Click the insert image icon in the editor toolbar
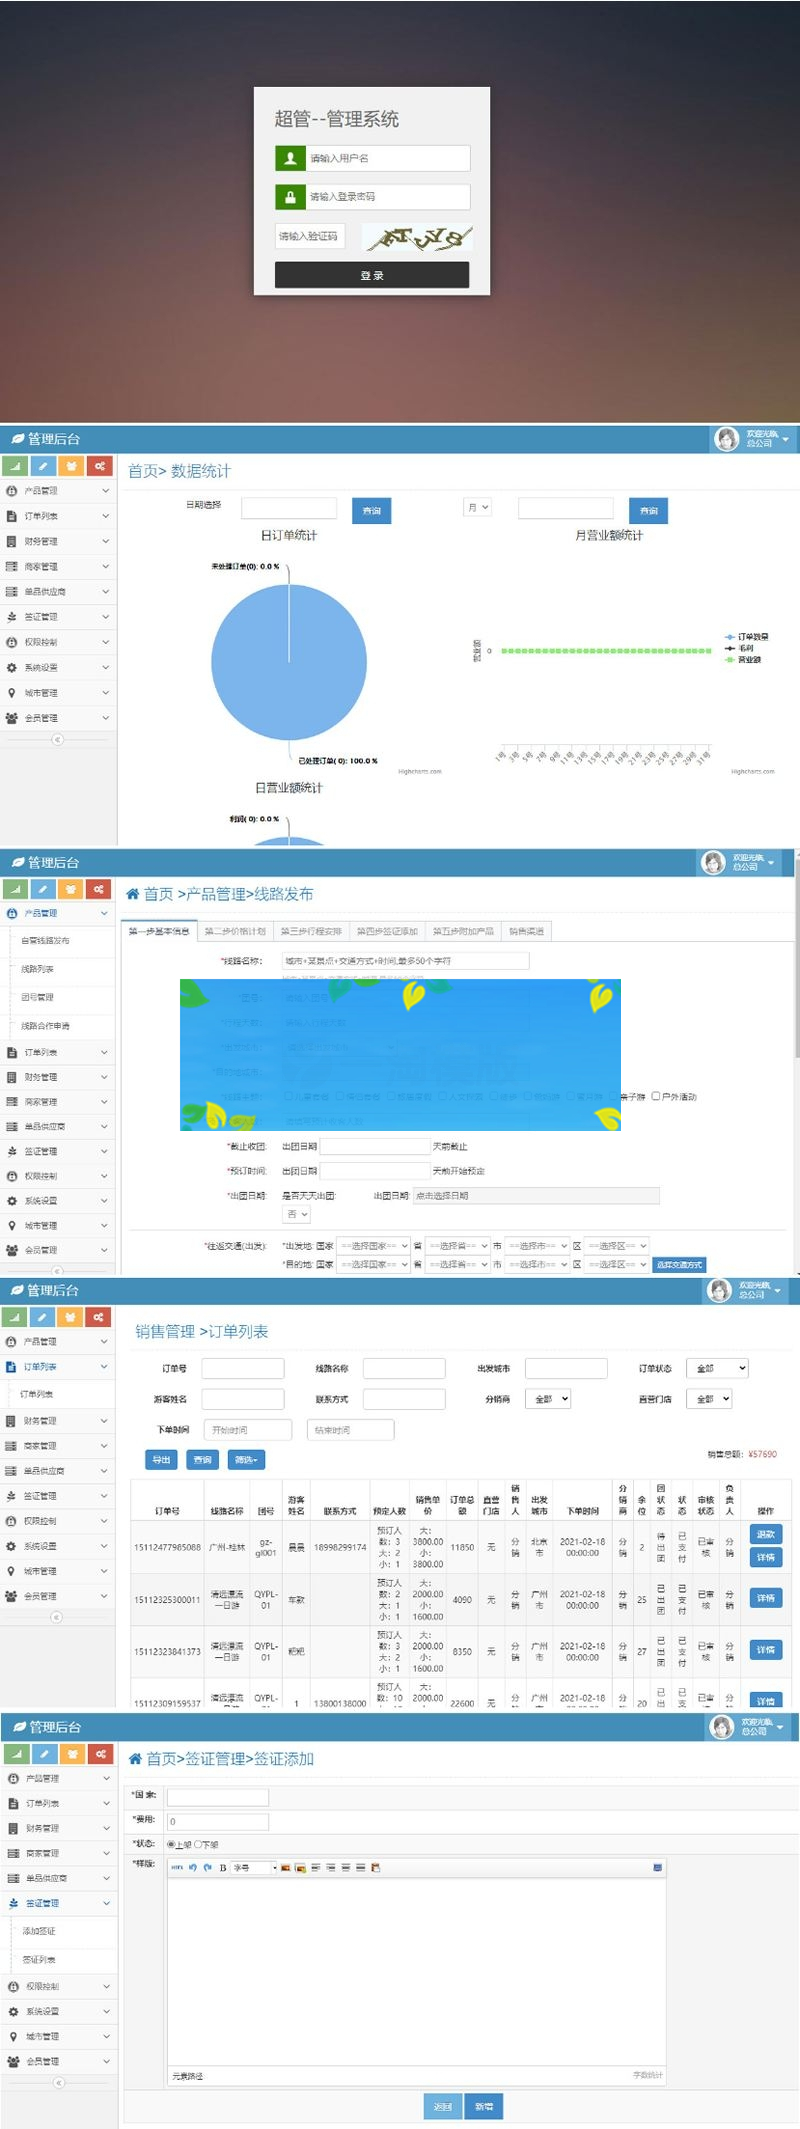Image resolution: width=800 pixels, height=2129 pixels. pyautogui.click(x=285, y=1867)
